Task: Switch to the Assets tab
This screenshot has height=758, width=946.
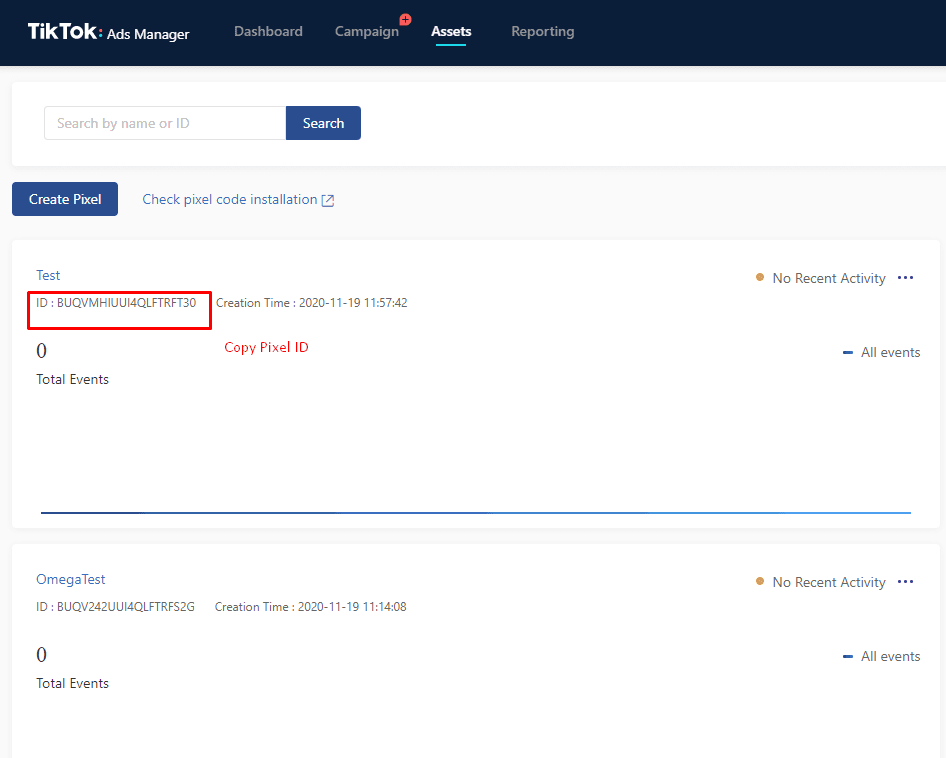Action: pos(451,32)
